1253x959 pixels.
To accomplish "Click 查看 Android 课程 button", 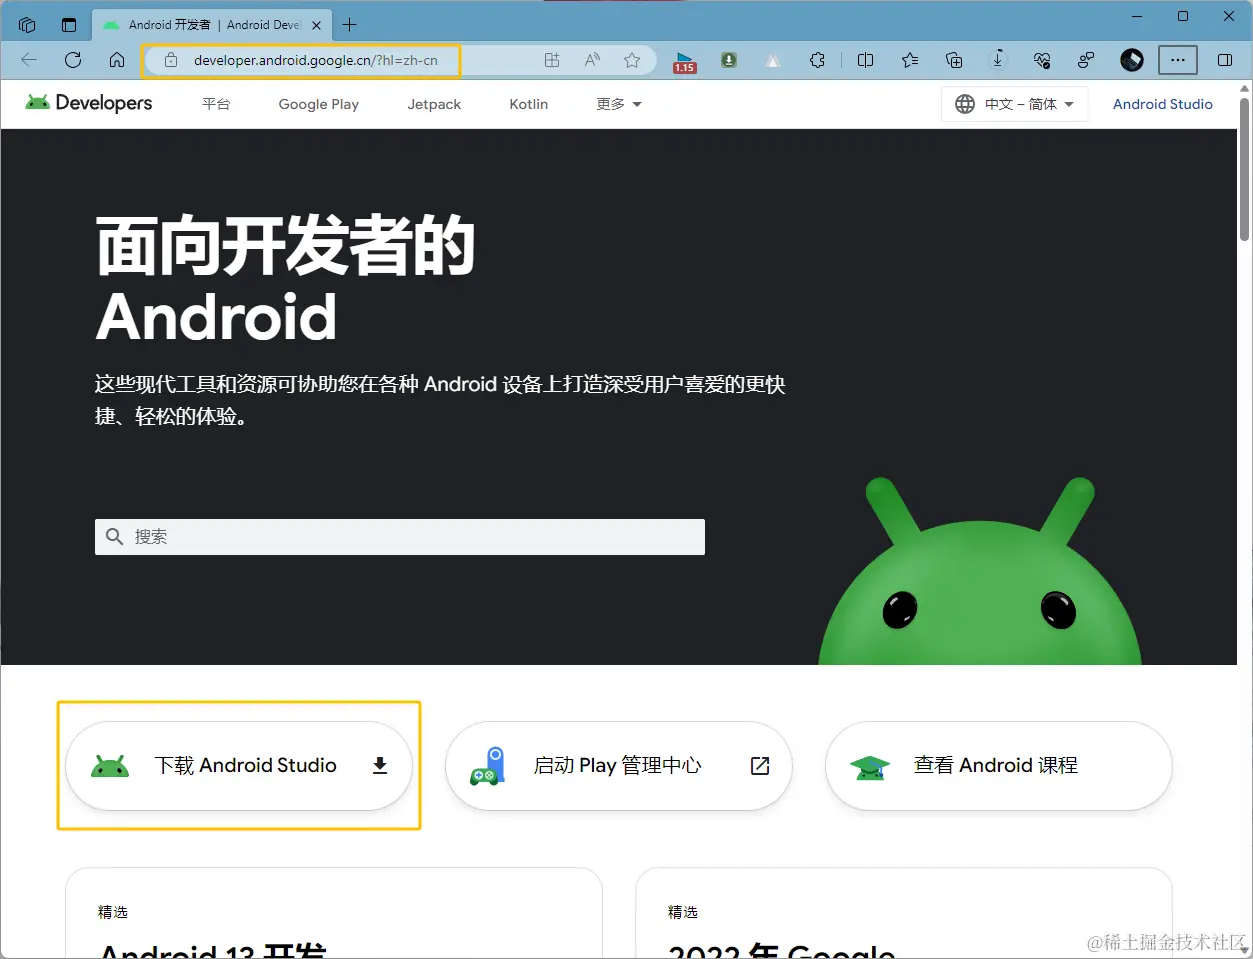I will (999, 766).
